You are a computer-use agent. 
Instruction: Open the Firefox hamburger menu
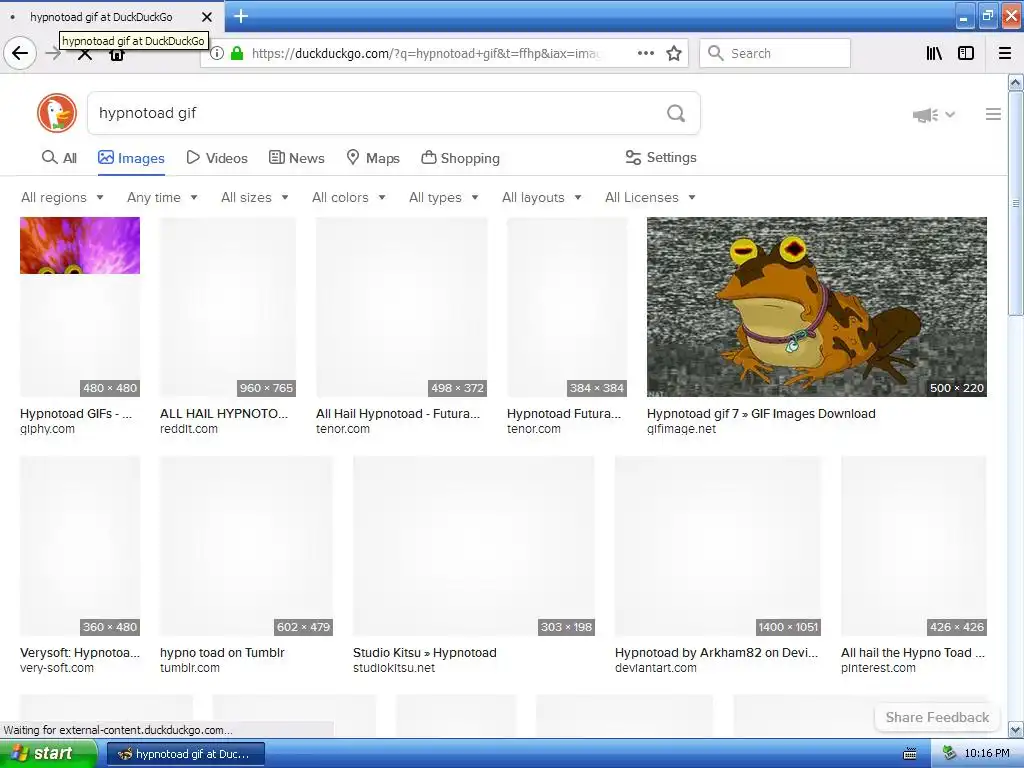coord(1004,54)
